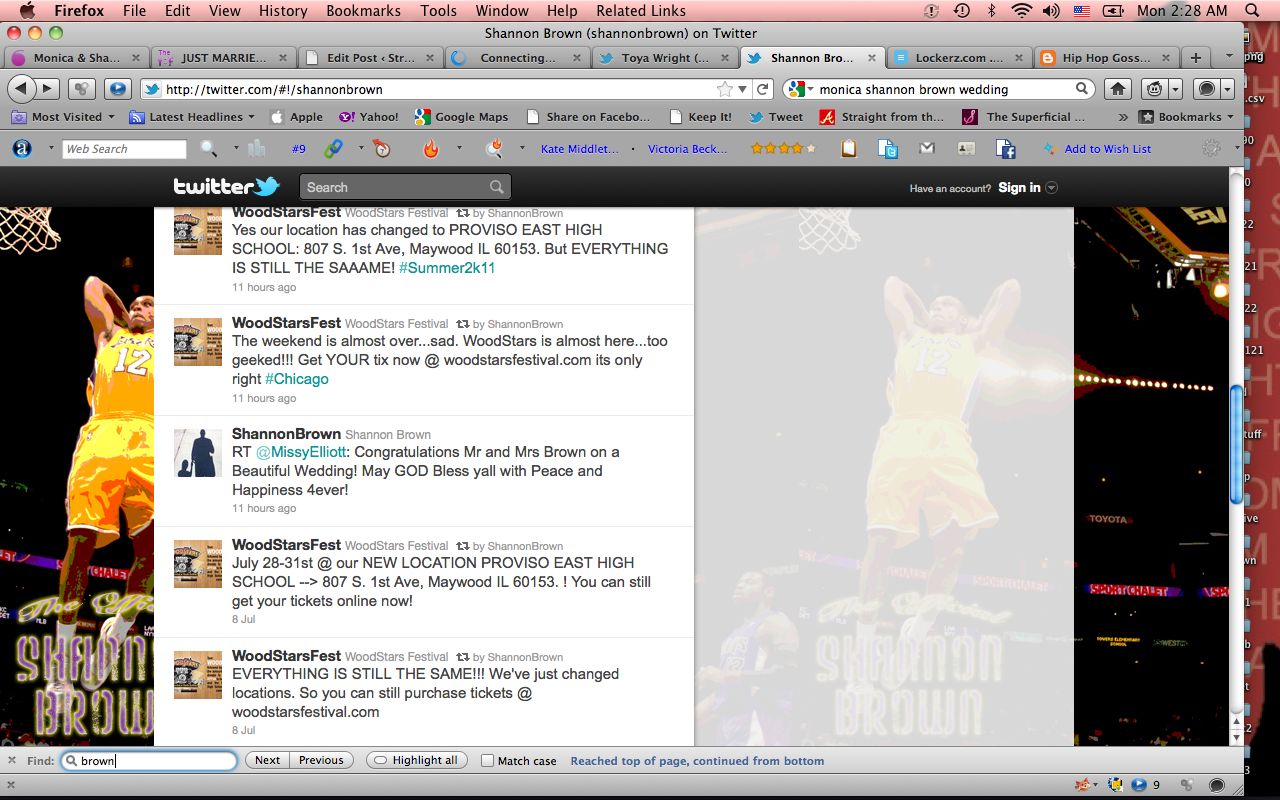Viewport: 1280px width, 800px height.
Task: Reload the current page
Action: [763, 89]
